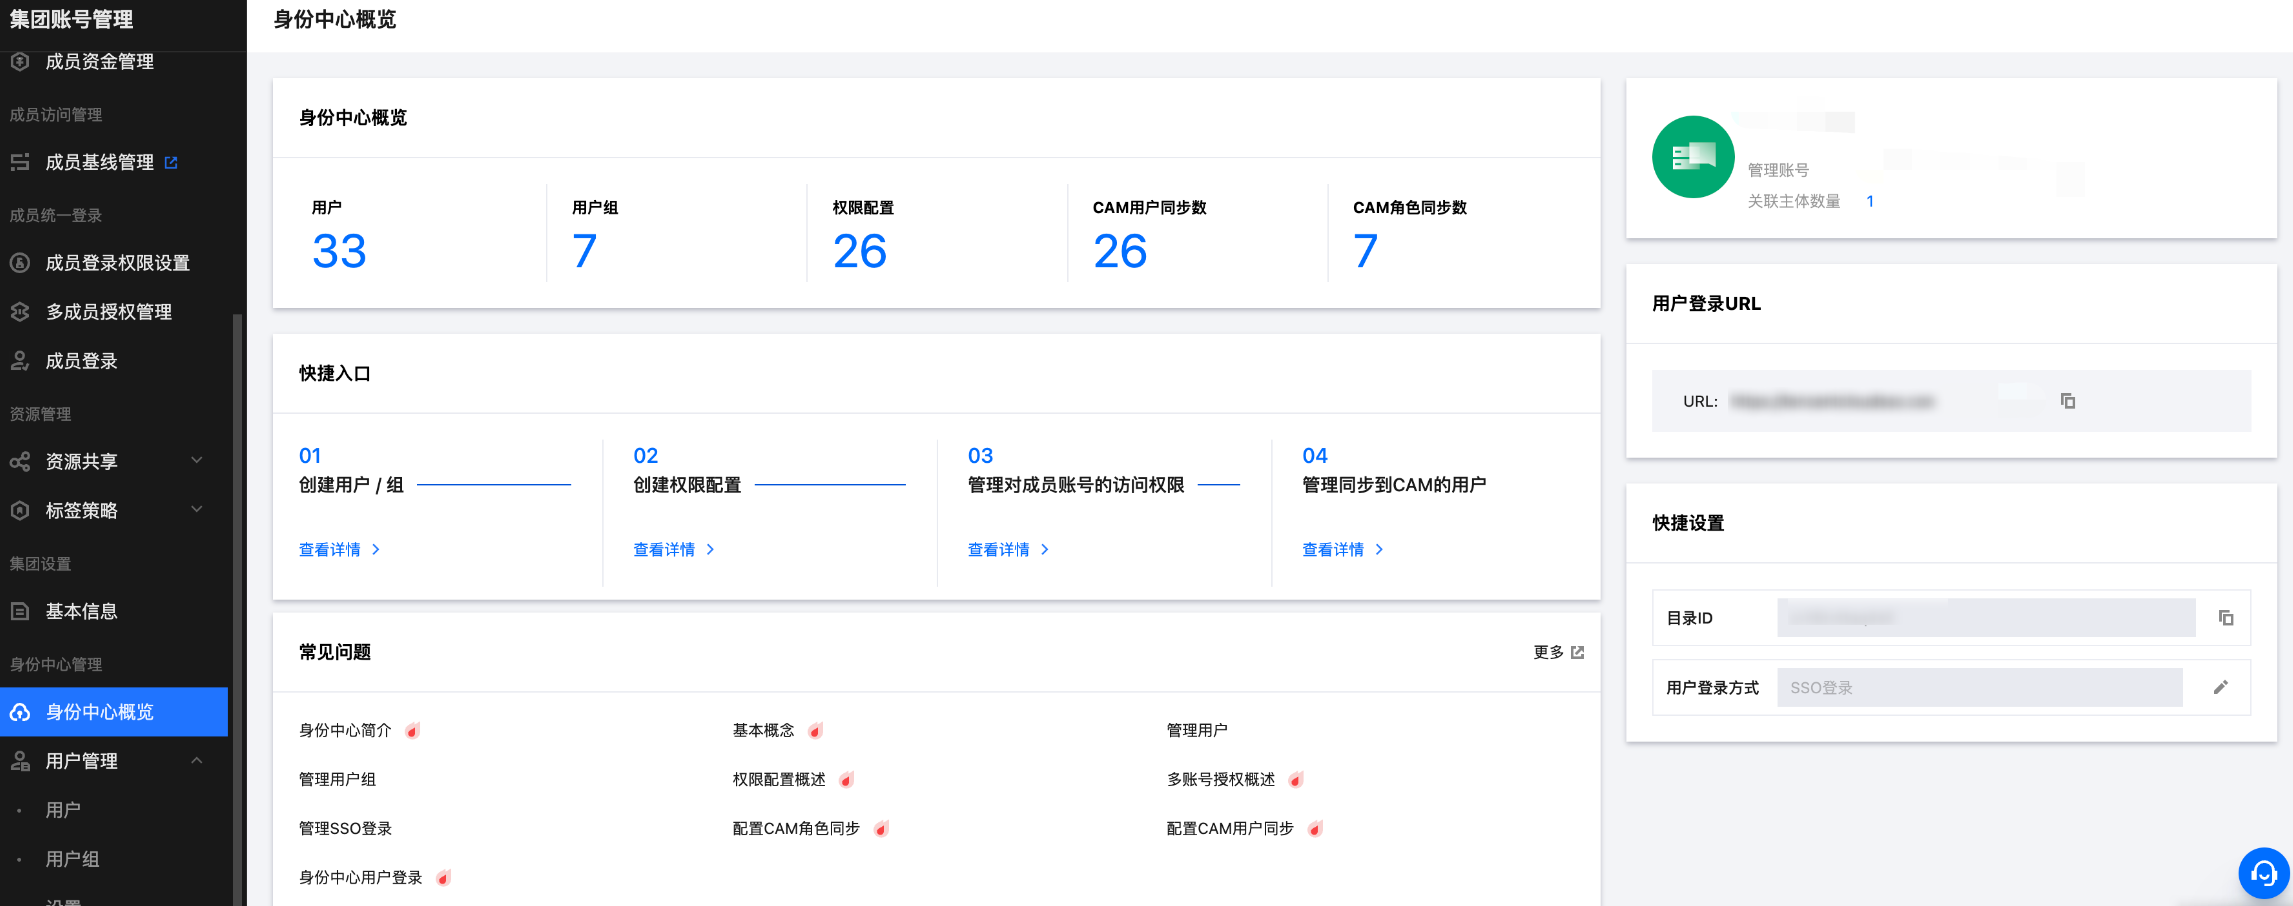
Task: Select 用户组 under 用户管理
Action: (x=72, y=859)
